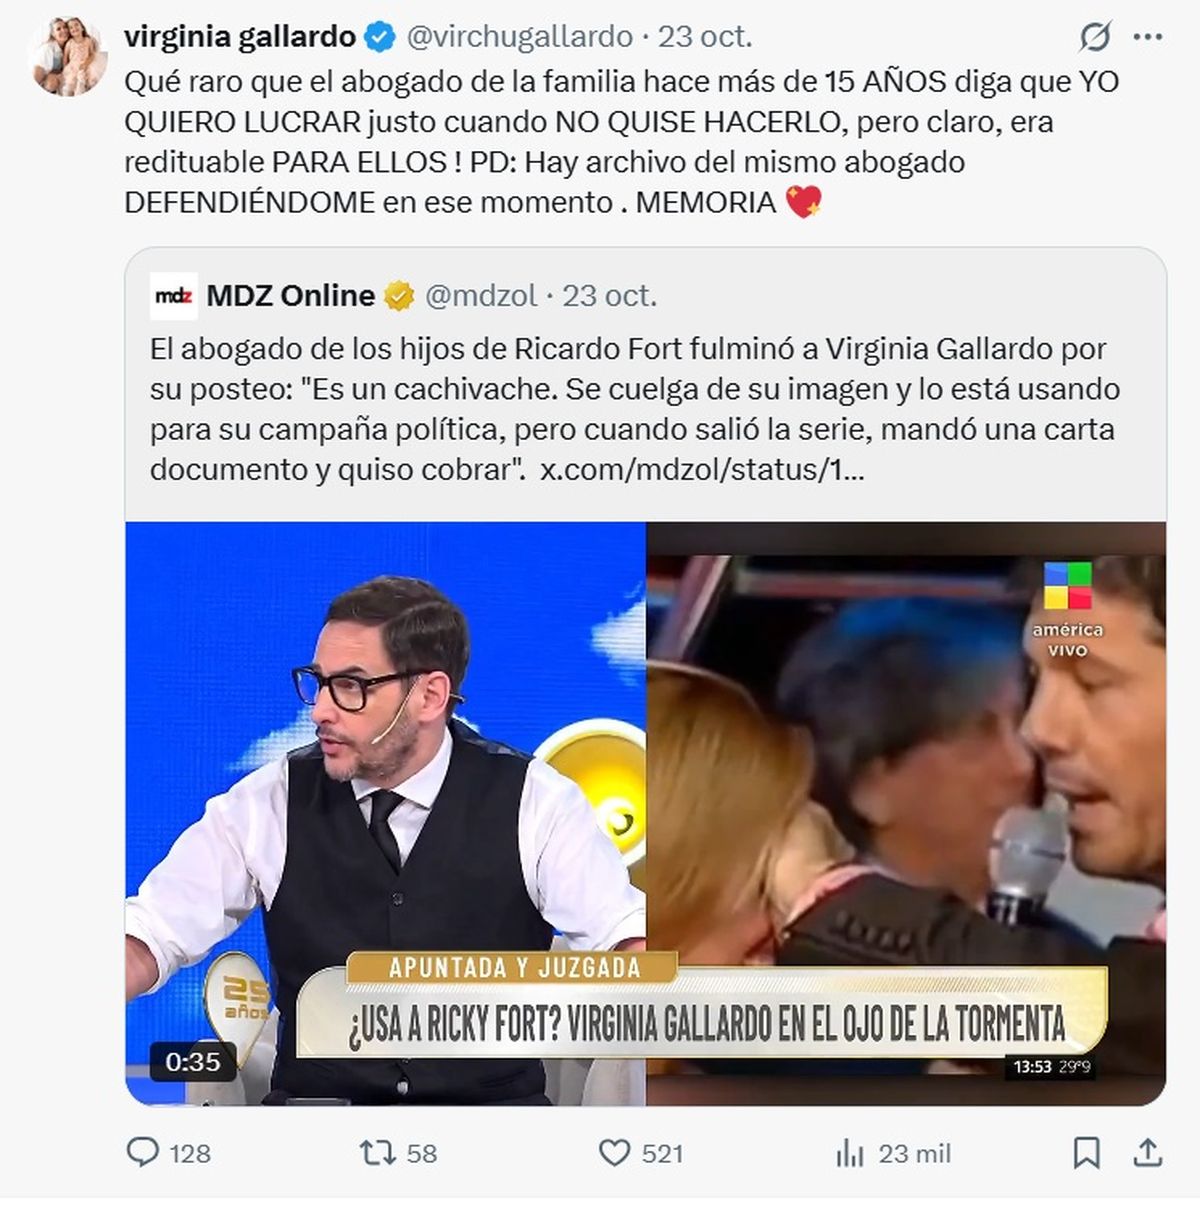
Task: Click the virginia gallardo display name
Action: click(x=239, y=37)
